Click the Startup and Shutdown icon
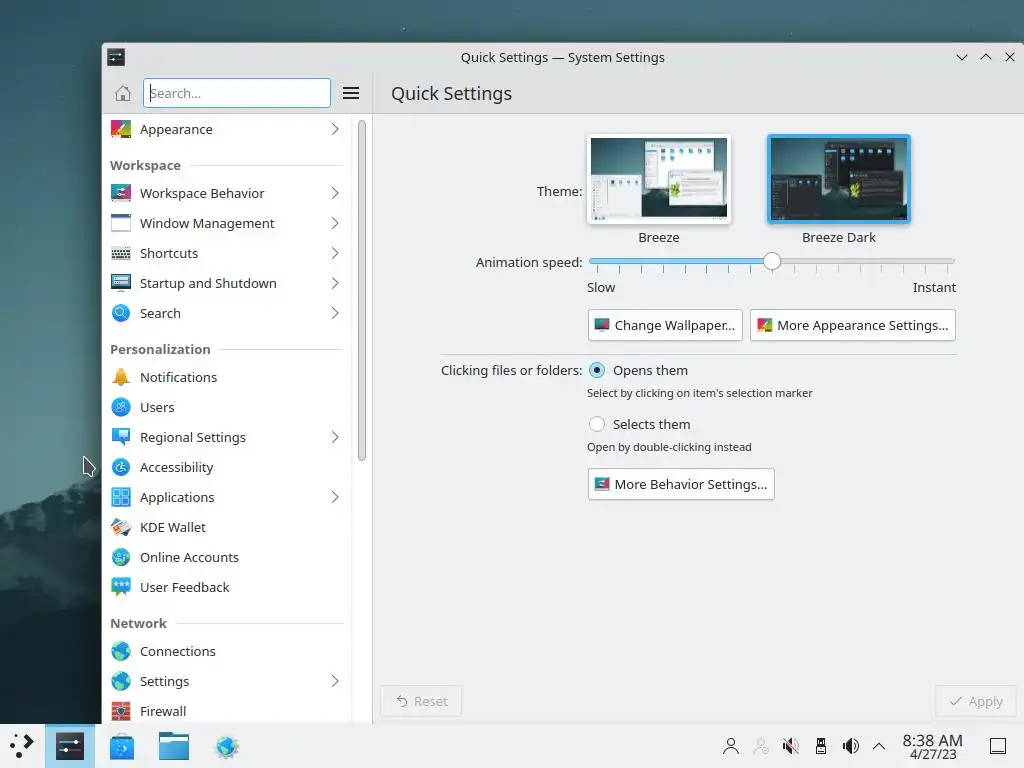This screenshot has width=1024, height=768. click(121, 283)
